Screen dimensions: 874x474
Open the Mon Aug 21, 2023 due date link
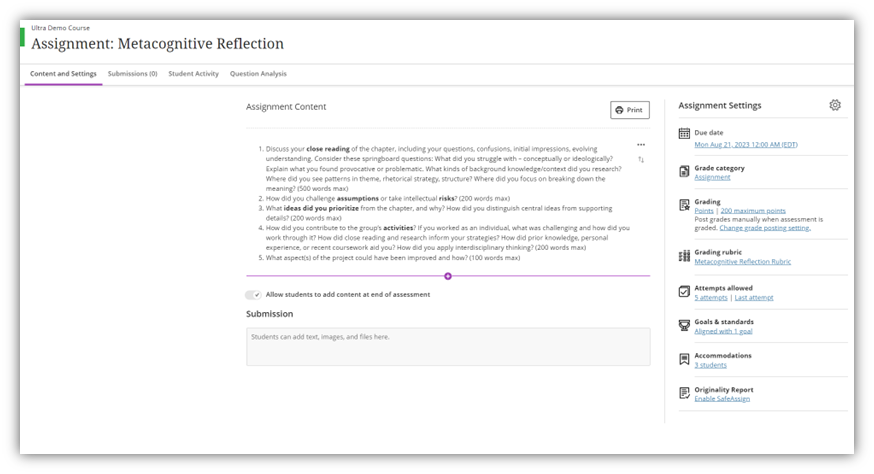click(746, 144)
